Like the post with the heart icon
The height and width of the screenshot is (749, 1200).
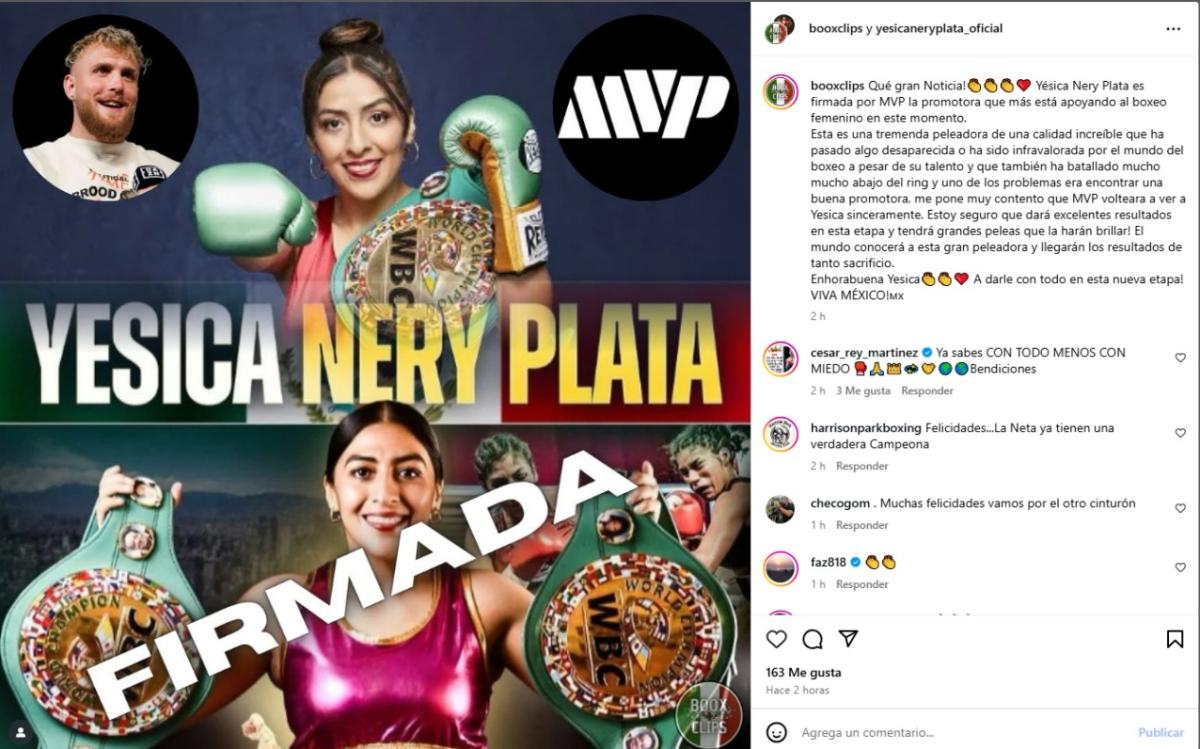click(x=776, y=639)
